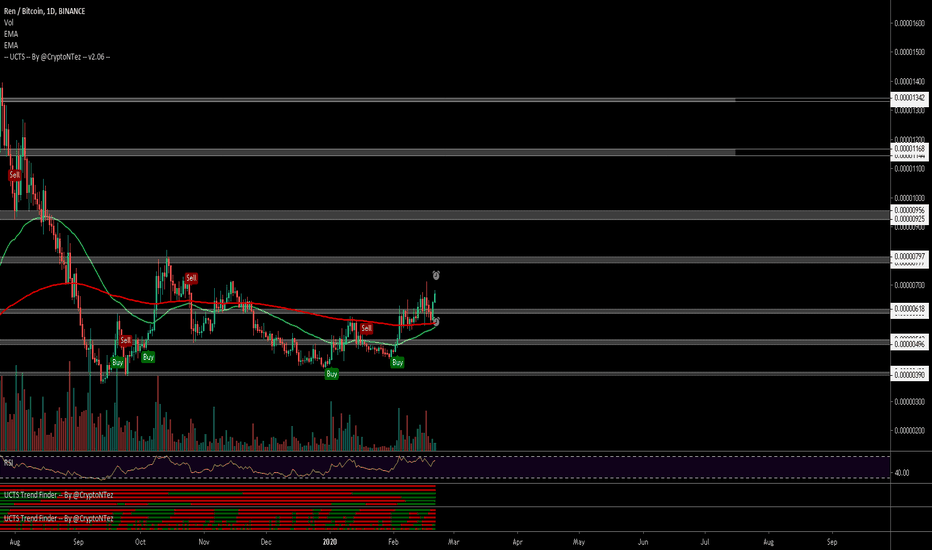Click the Sell marker in mid January
Screen dimensions: 932x550
pyautogui.click(x=367, y=328)
